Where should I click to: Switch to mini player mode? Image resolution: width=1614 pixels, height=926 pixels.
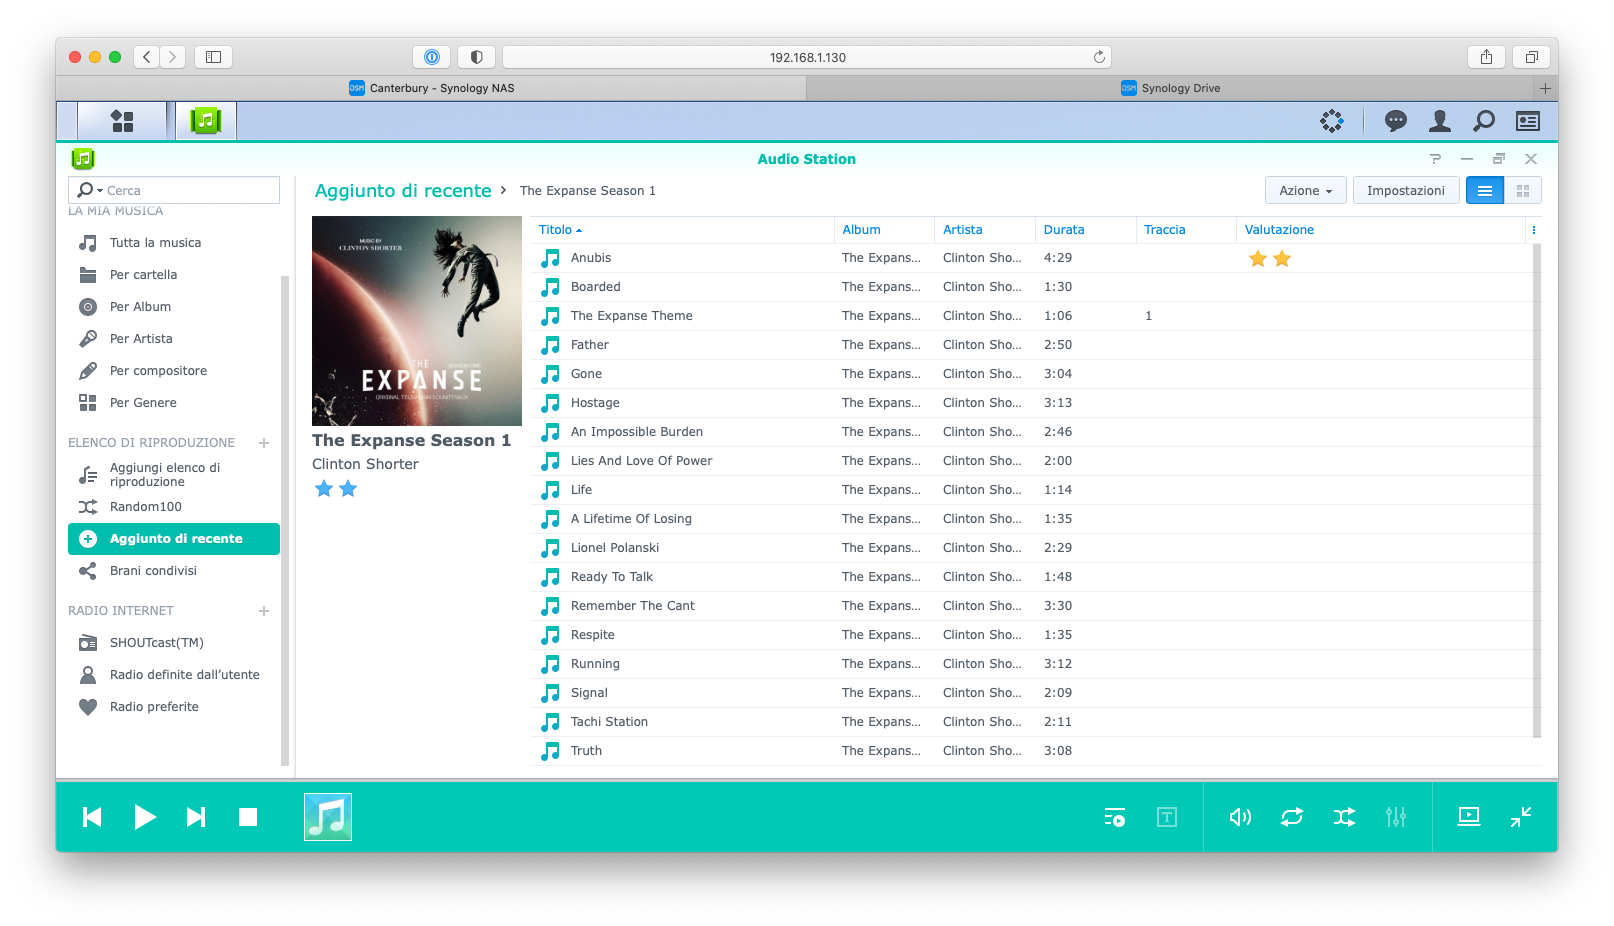pos(1521,817)
